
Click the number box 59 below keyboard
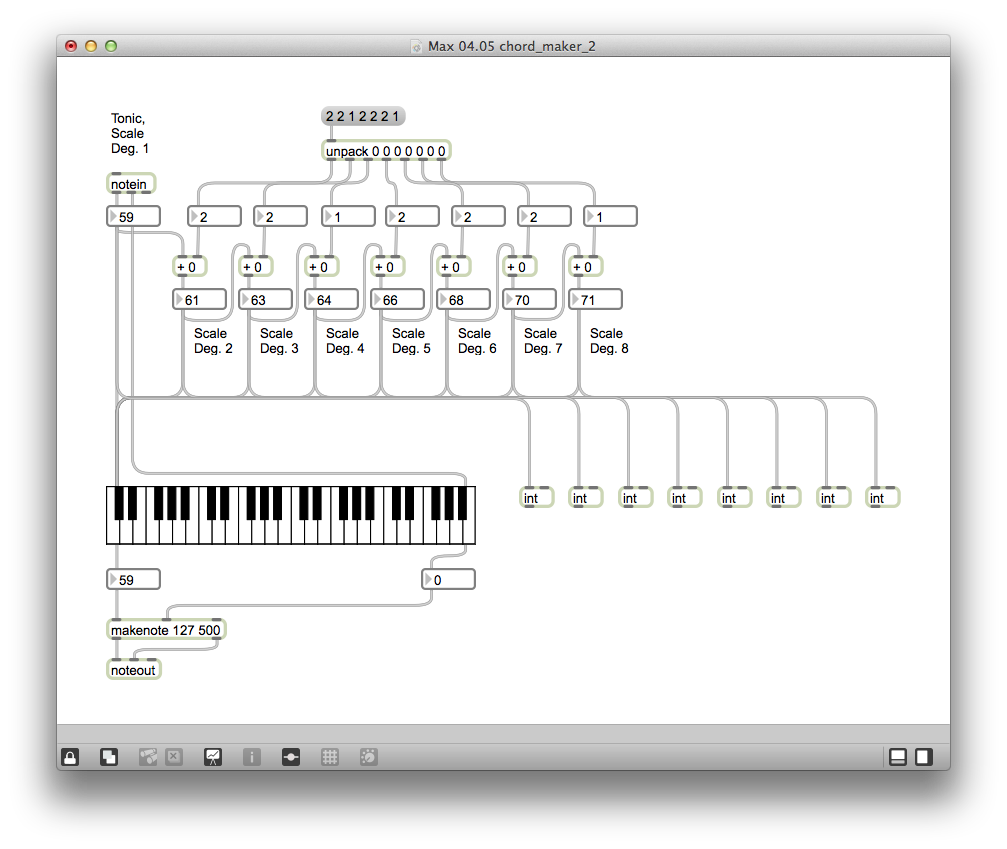(x=133, y=579)
